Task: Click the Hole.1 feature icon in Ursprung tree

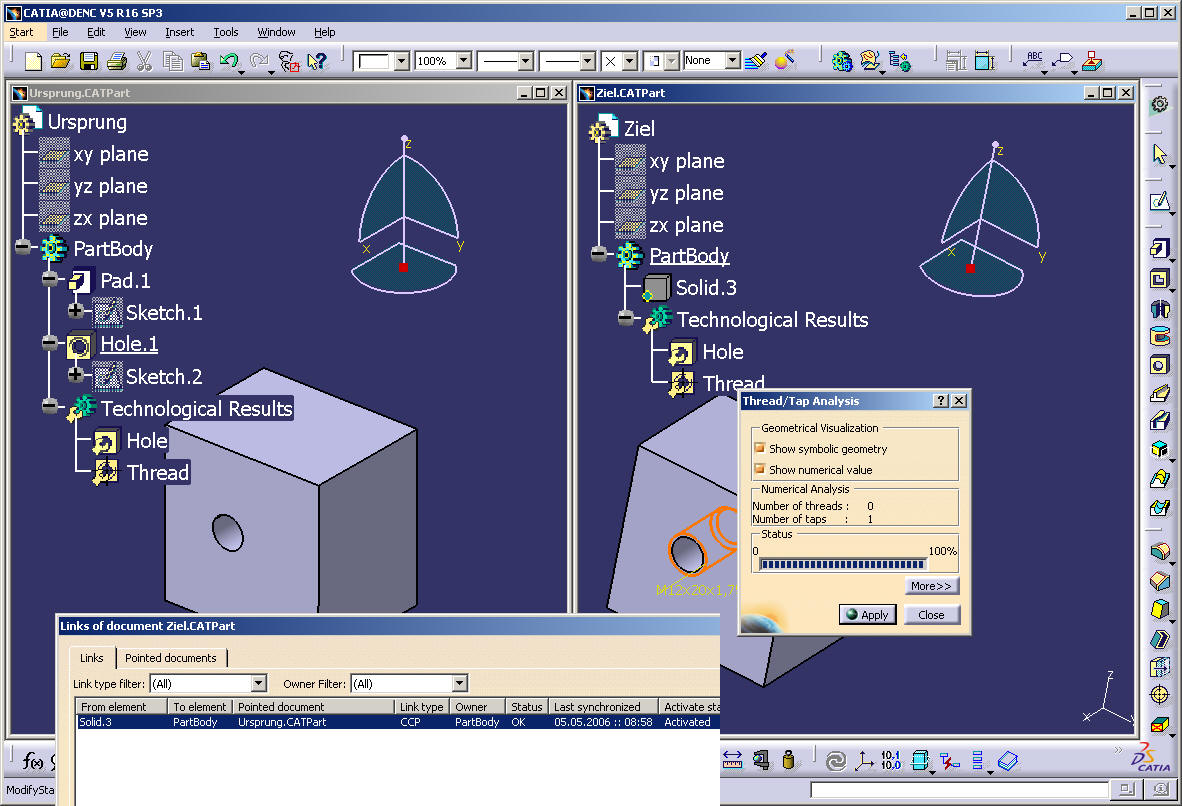Action: (79, 345)
